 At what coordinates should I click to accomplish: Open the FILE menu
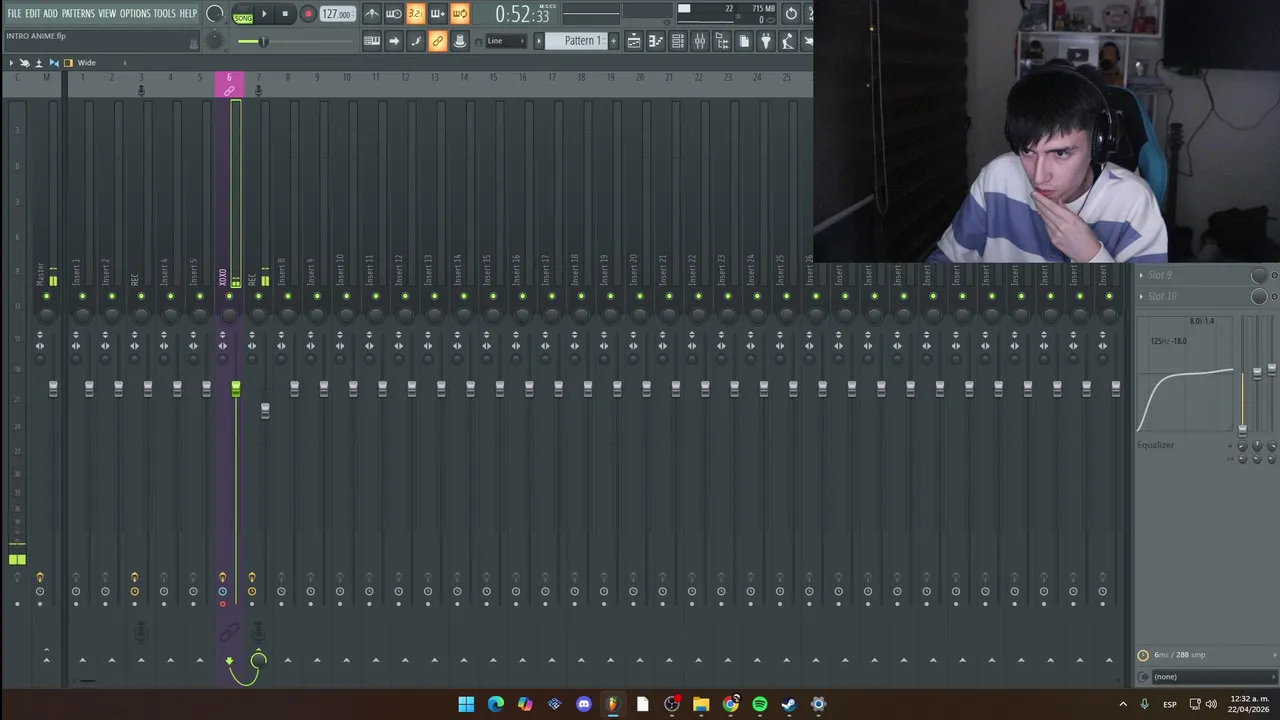14,14
